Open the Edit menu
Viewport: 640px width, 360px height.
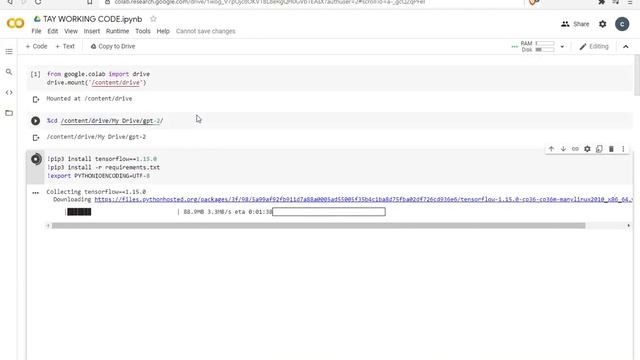pyautogui.click(x=53, y=31)
